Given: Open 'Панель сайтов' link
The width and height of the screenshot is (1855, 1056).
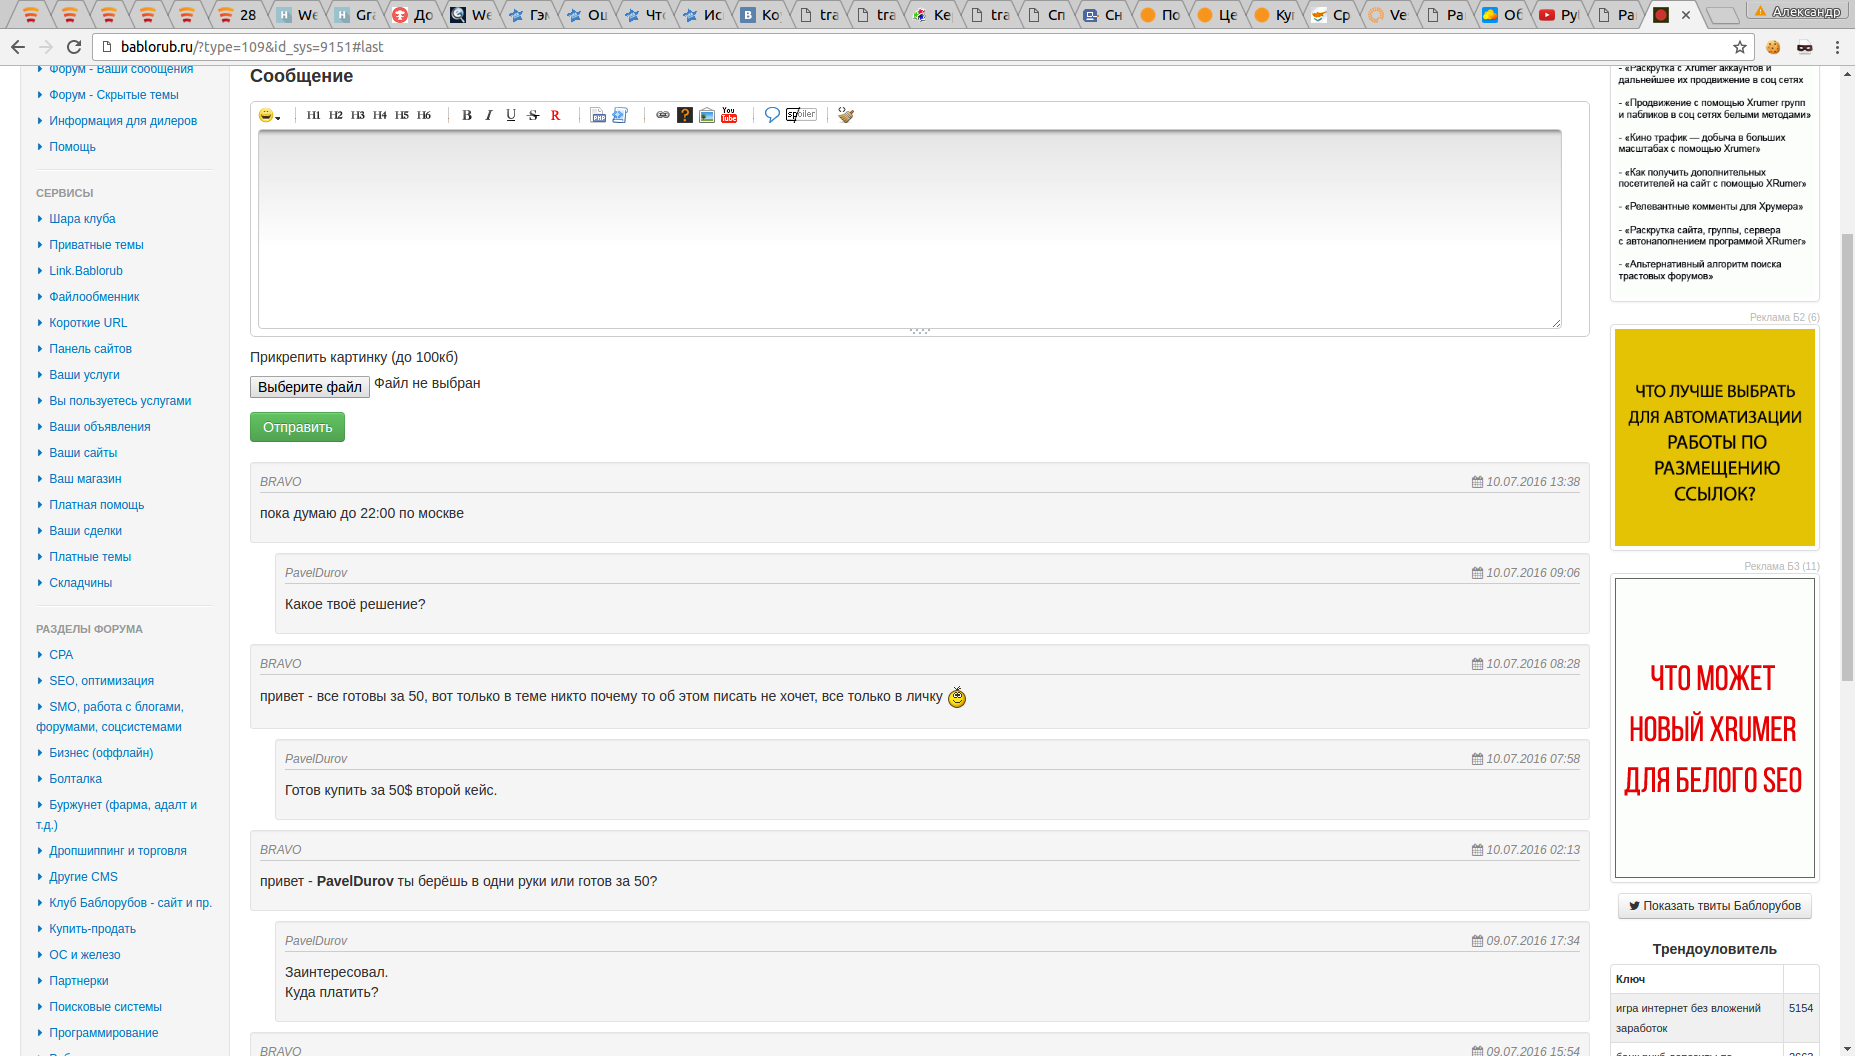Looking at the screenshot, I should click(x=90, y=349).
